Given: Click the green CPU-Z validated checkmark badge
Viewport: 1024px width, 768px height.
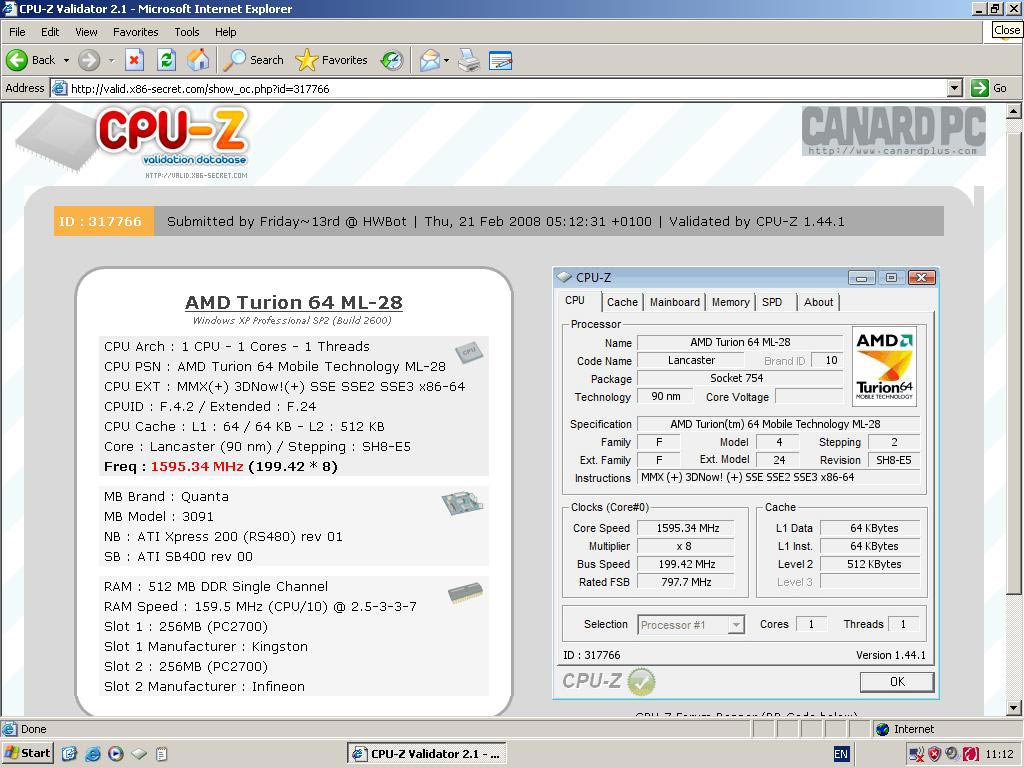Looking at the screenshot, I should pos(641,682).
